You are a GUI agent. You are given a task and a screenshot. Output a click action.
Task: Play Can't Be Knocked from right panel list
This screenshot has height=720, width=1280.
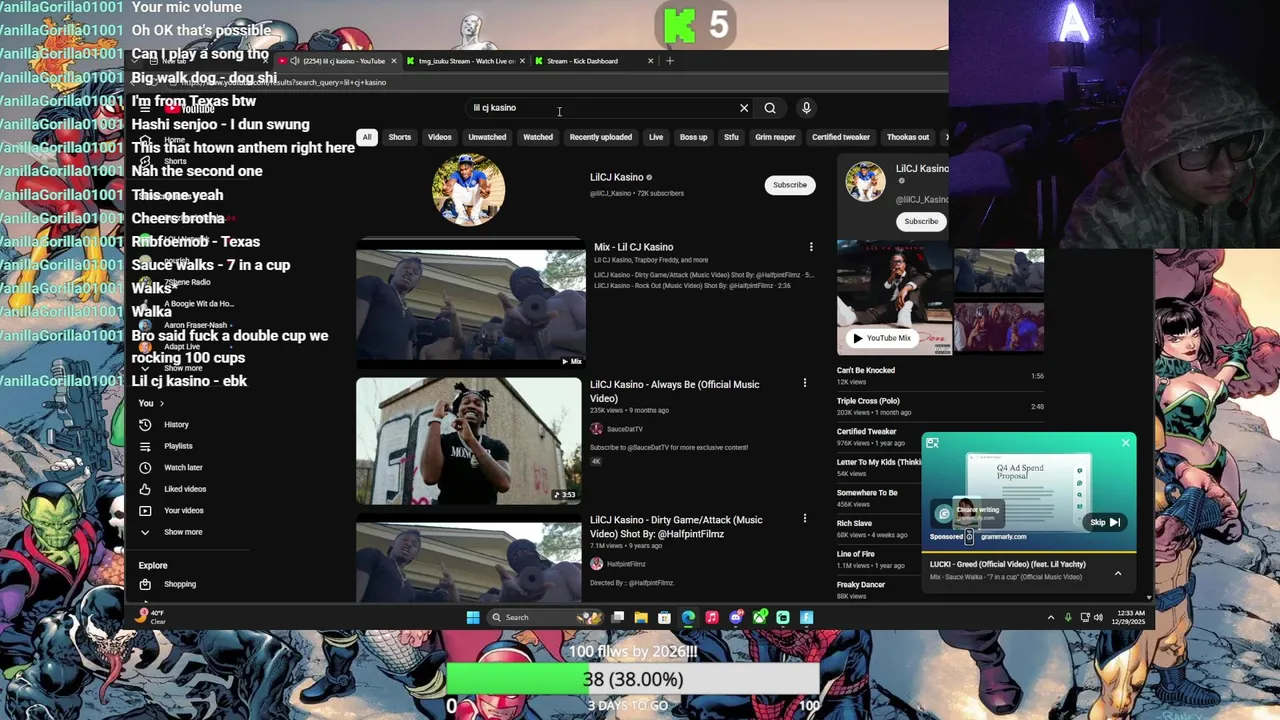940,376
